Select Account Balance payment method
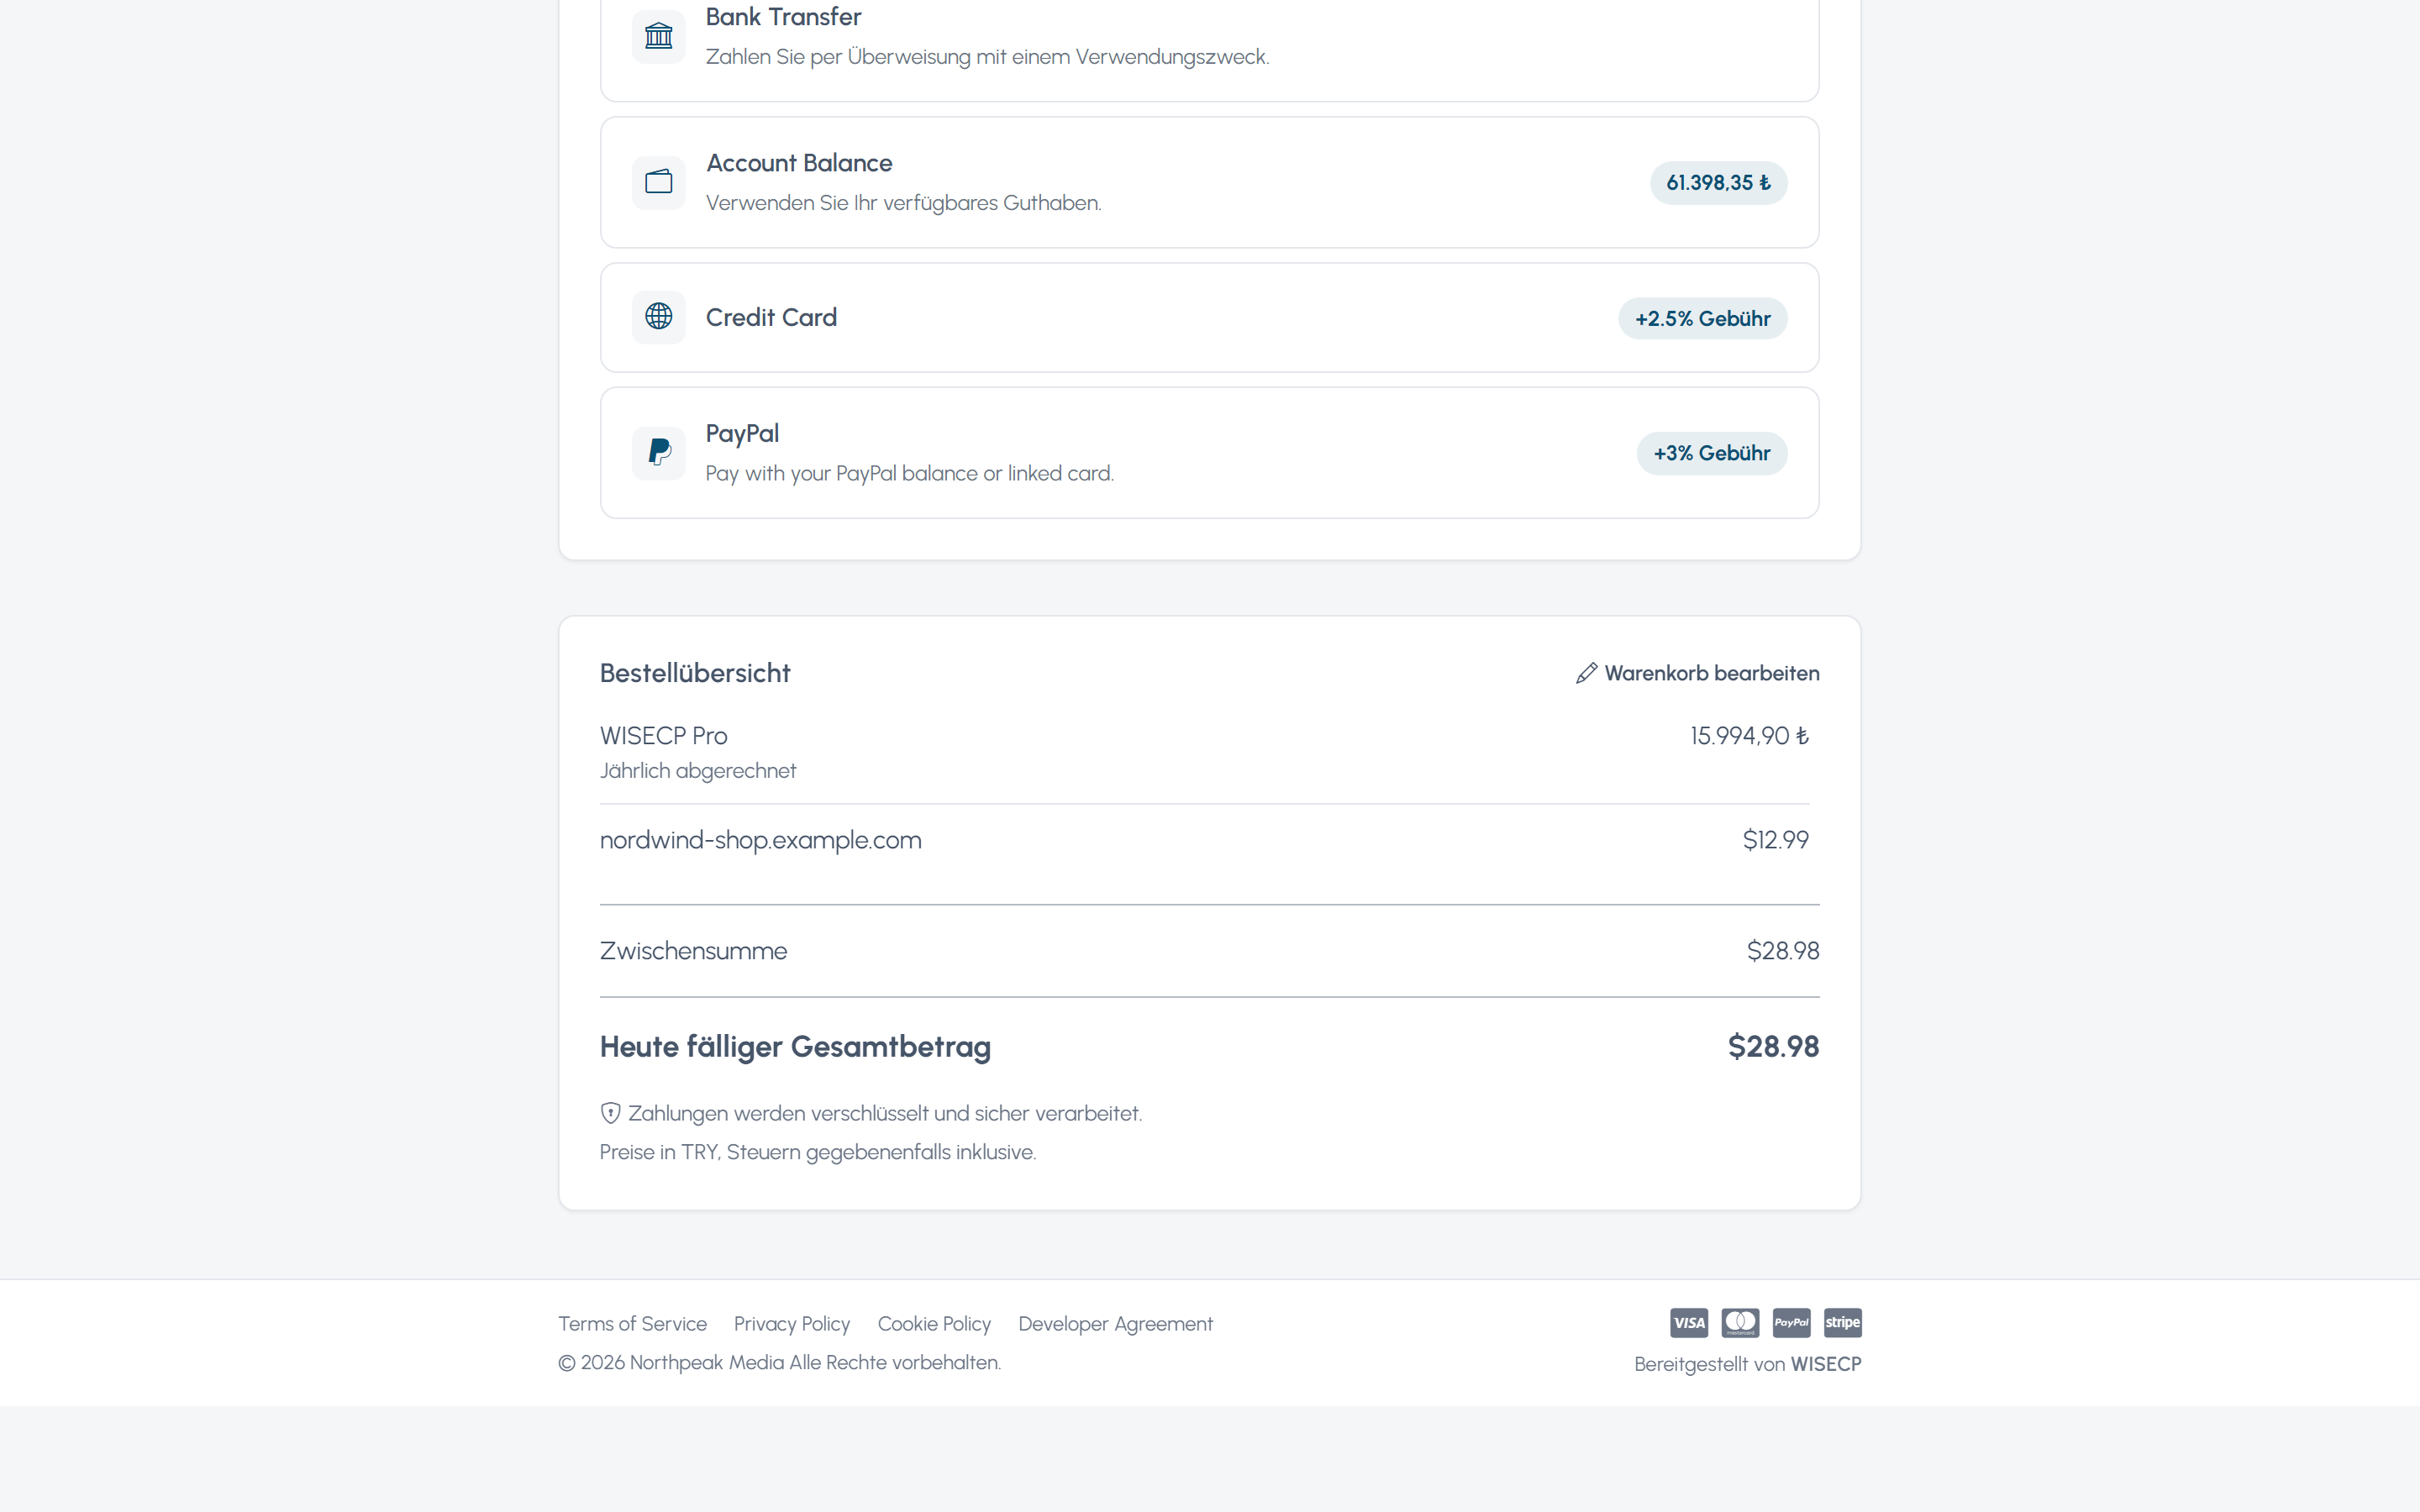2420x1512 pixels. (x=1209, y=182)
